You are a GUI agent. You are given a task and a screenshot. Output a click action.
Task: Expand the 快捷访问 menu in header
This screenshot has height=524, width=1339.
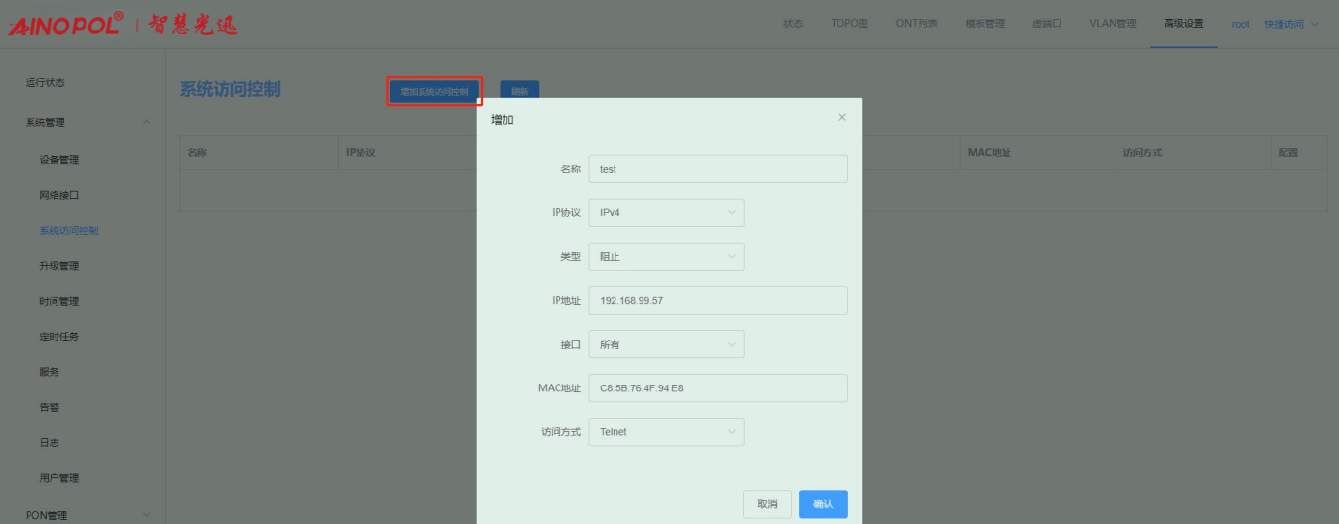(x=1289, y=24)
